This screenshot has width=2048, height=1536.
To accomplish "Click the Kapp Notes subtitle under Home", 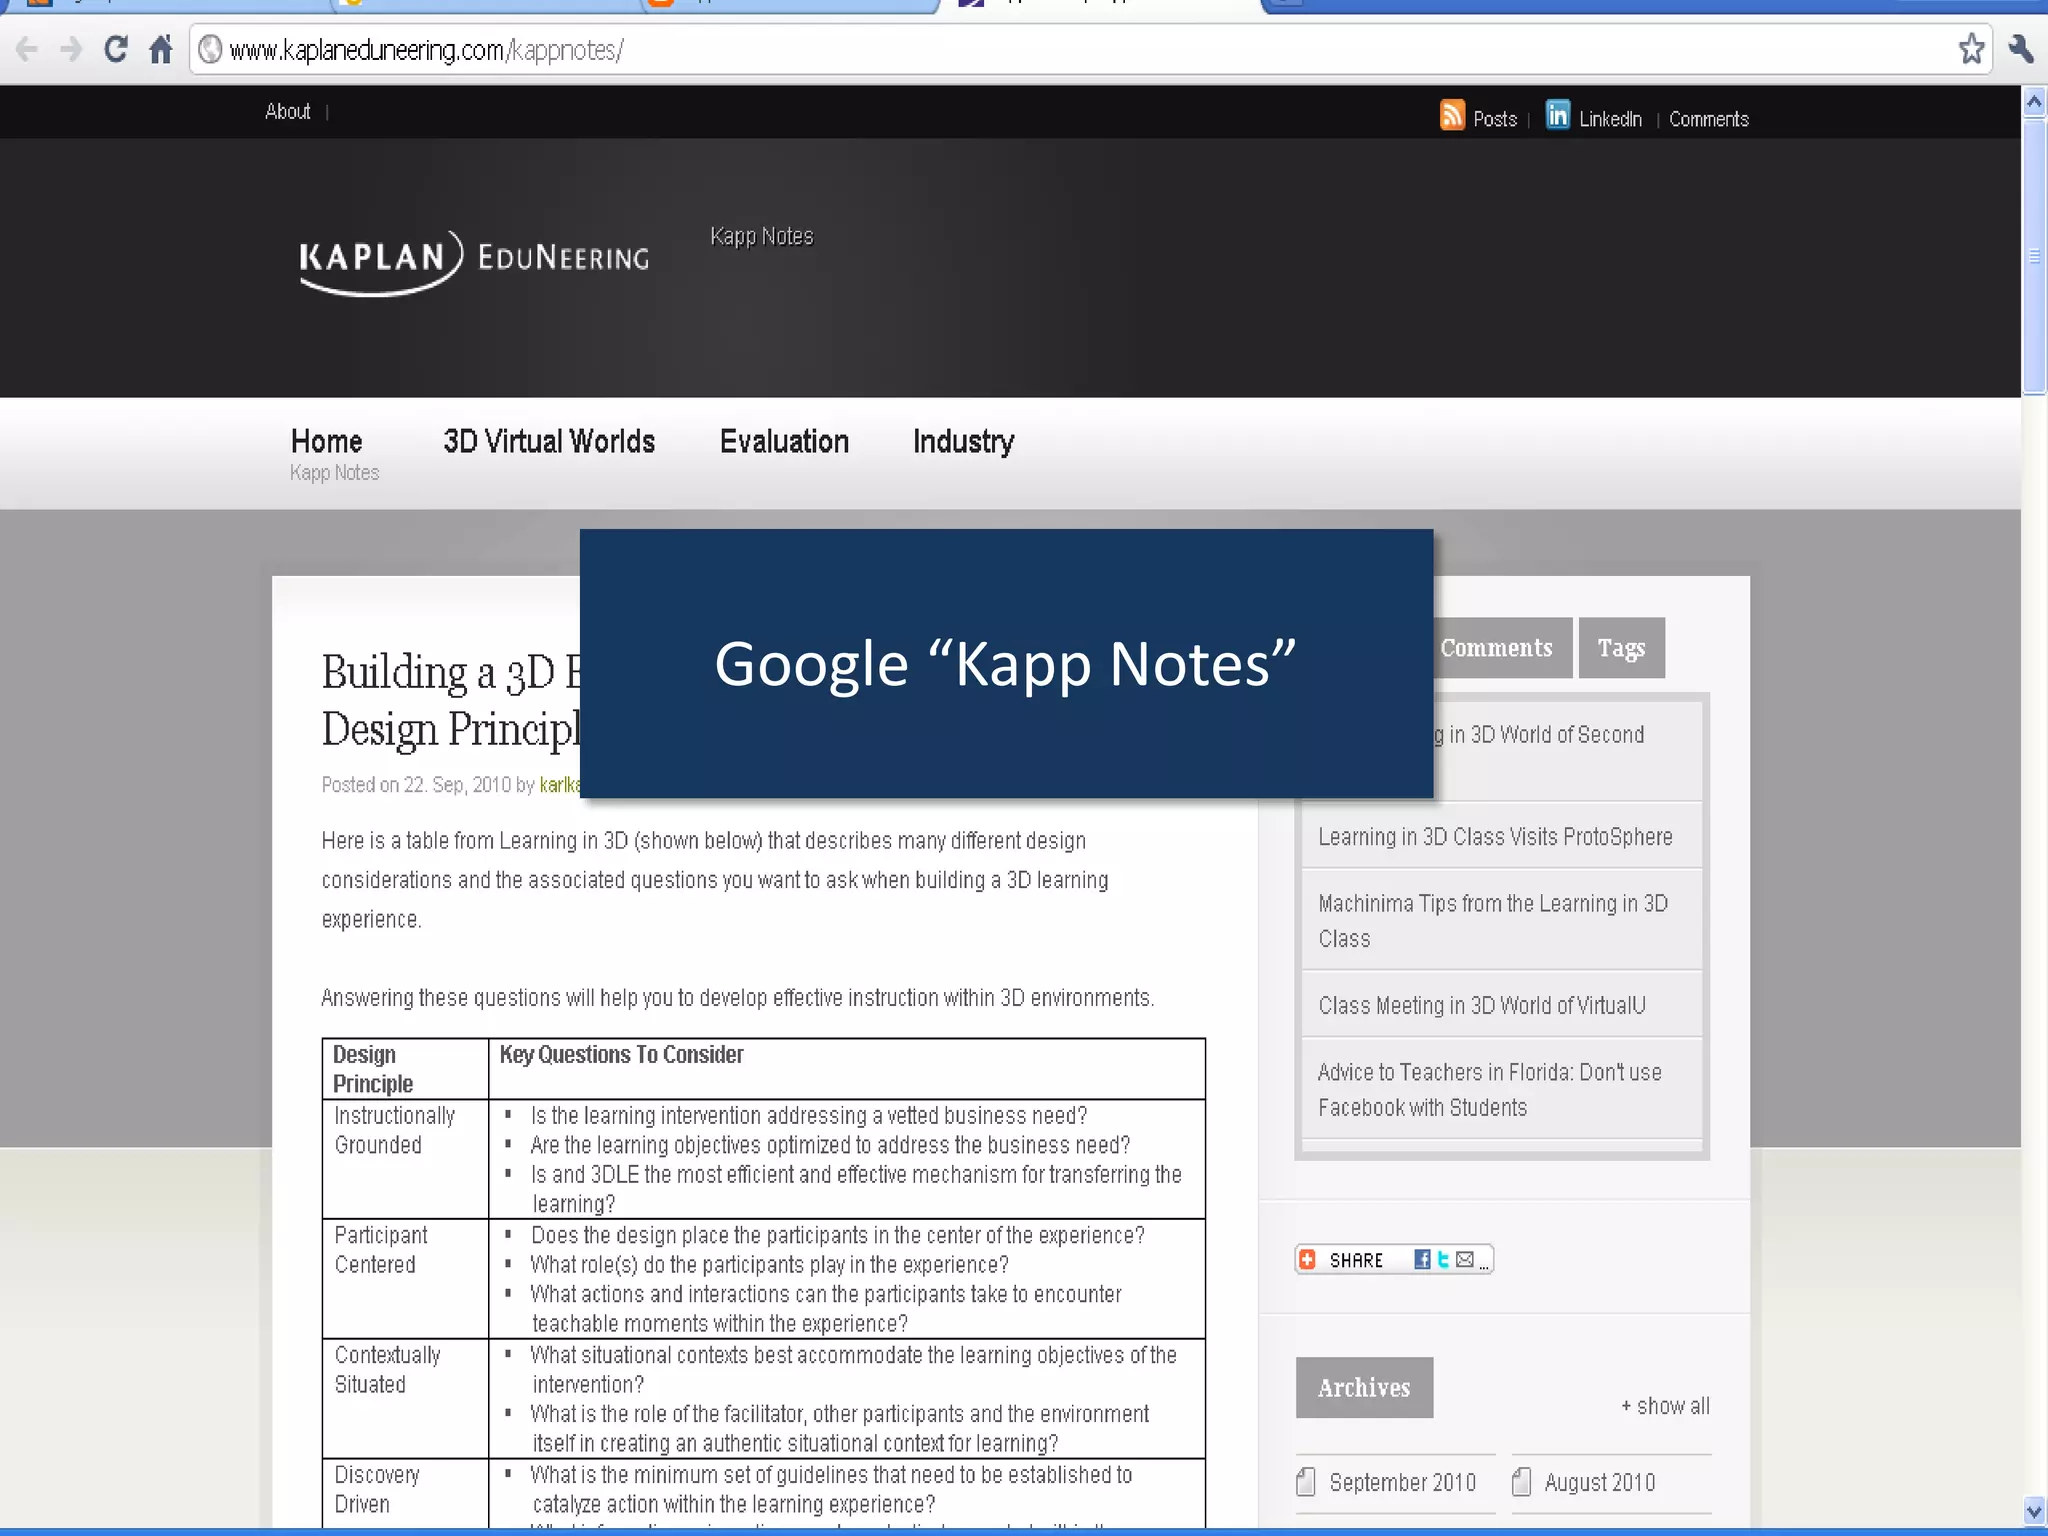I will click(x=334, y=473).
